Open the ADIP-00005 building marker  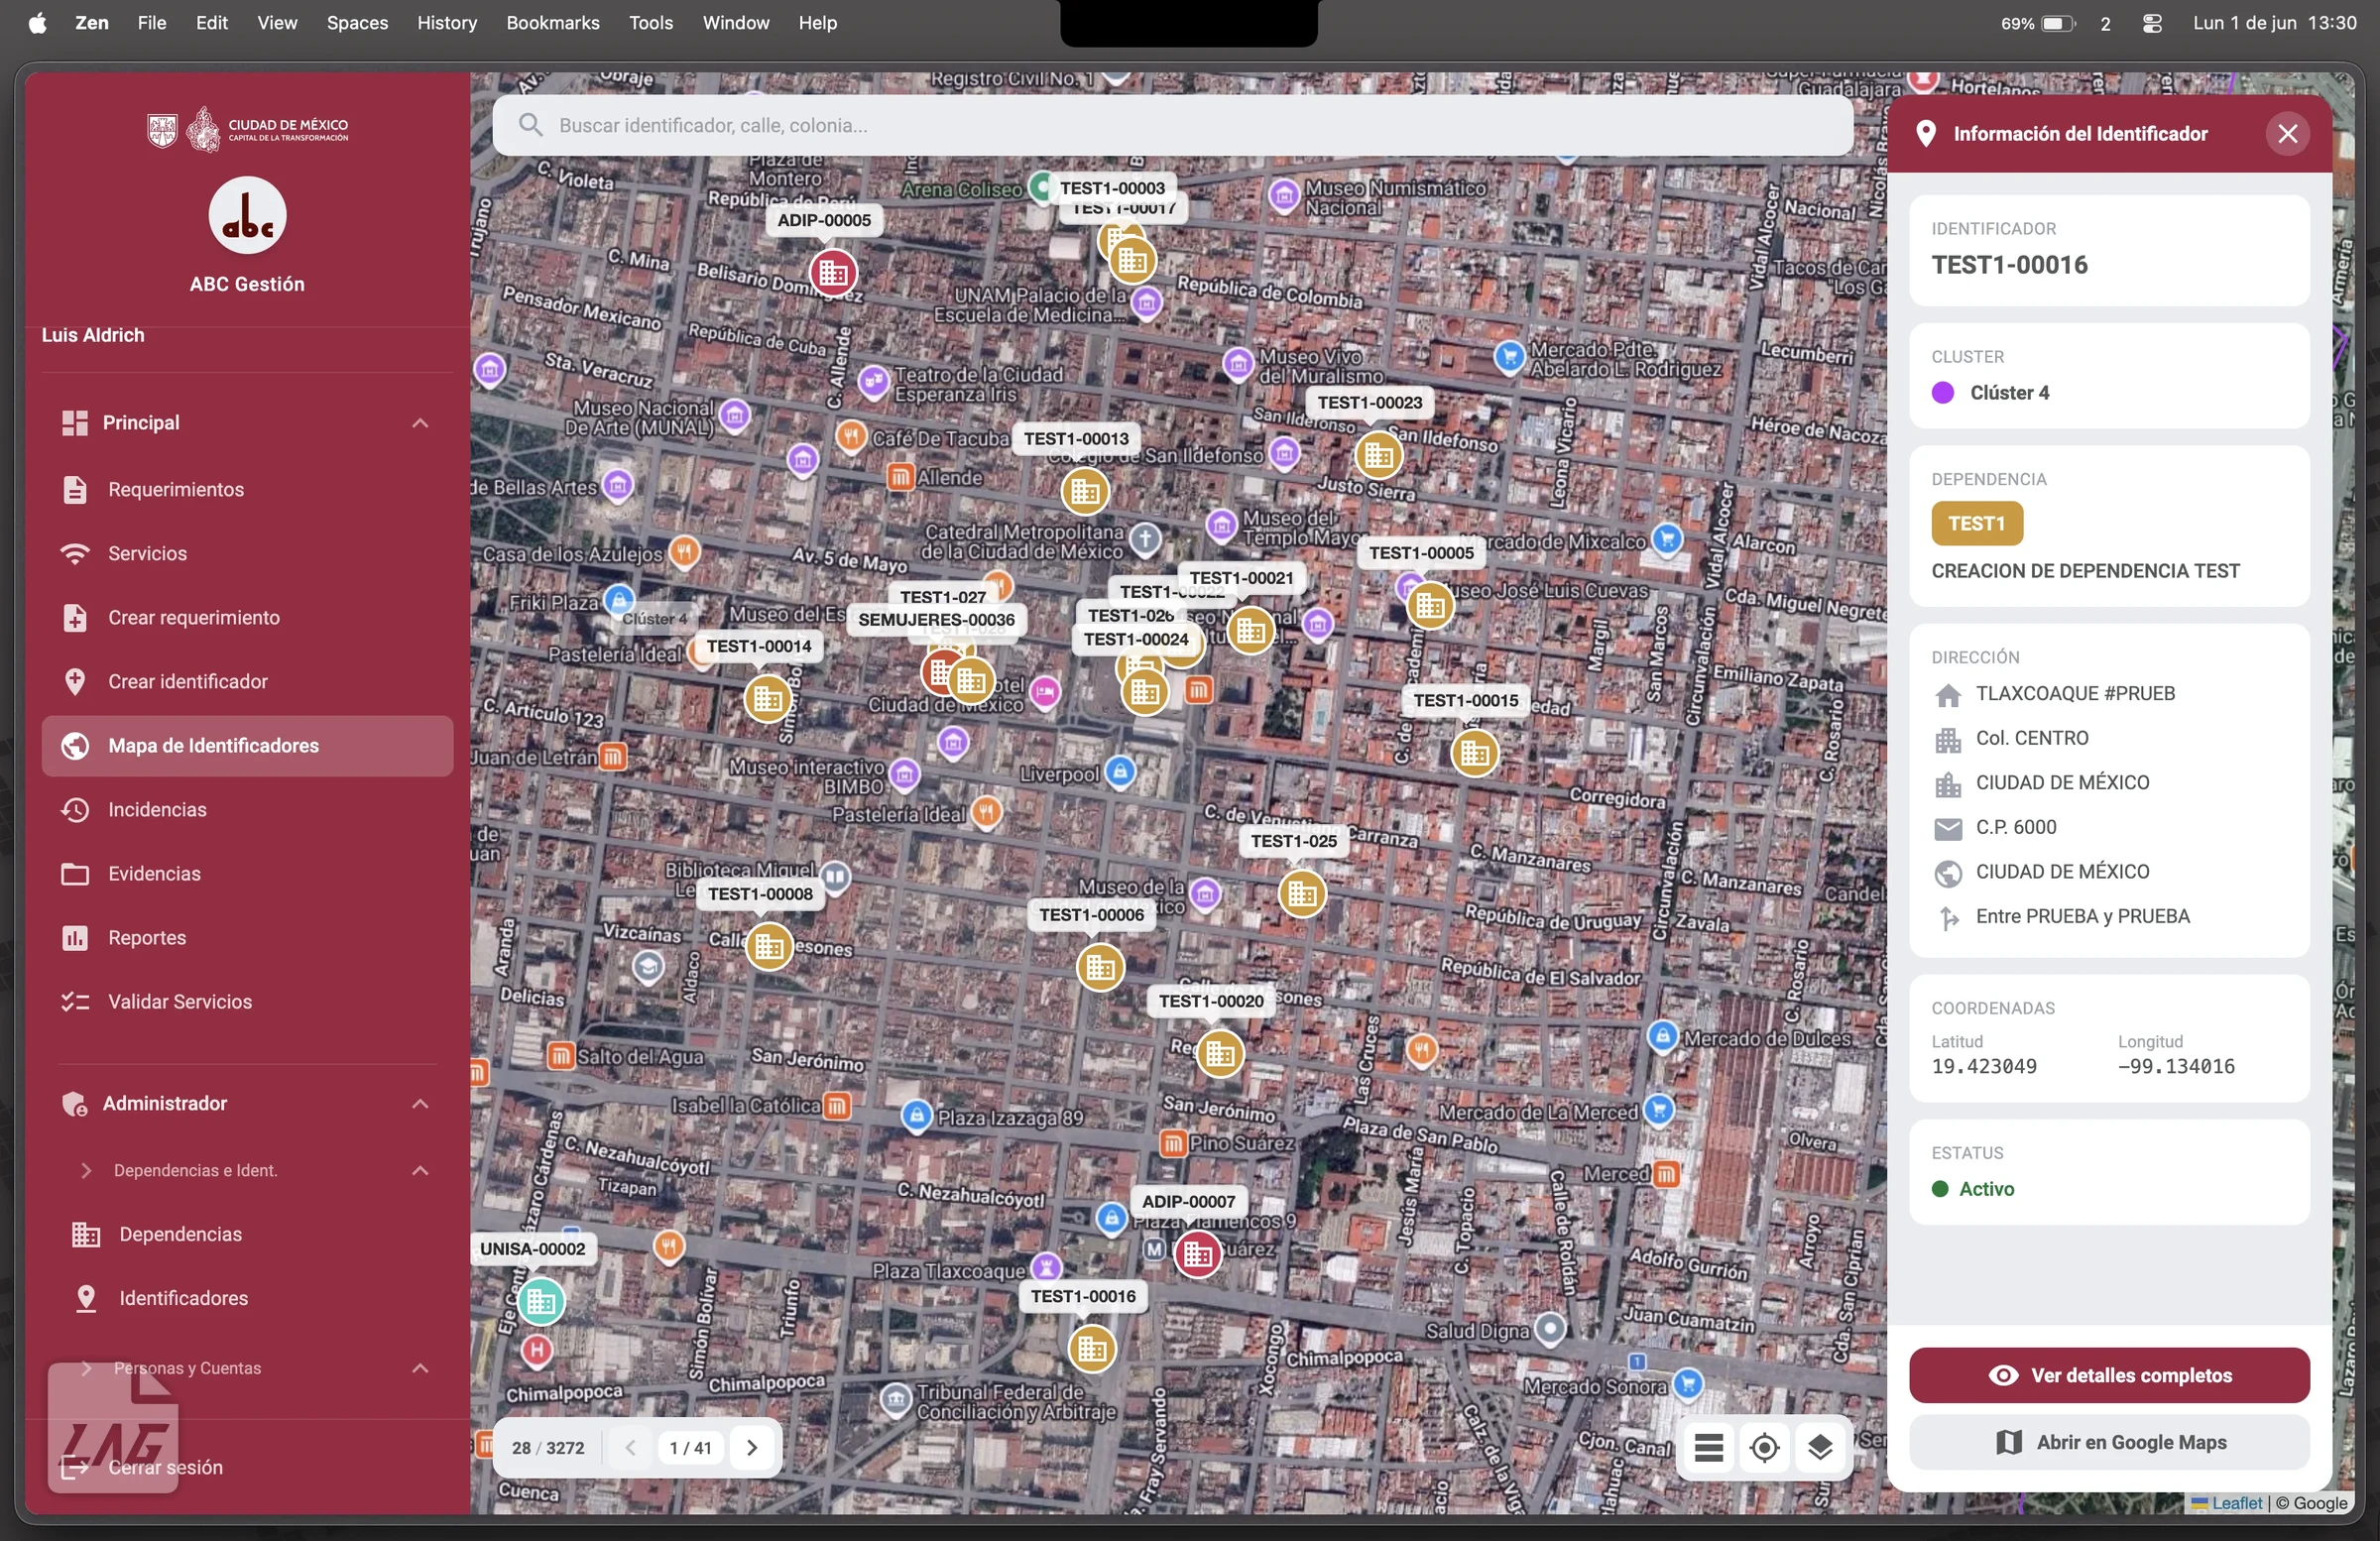(x=833, y=272)
